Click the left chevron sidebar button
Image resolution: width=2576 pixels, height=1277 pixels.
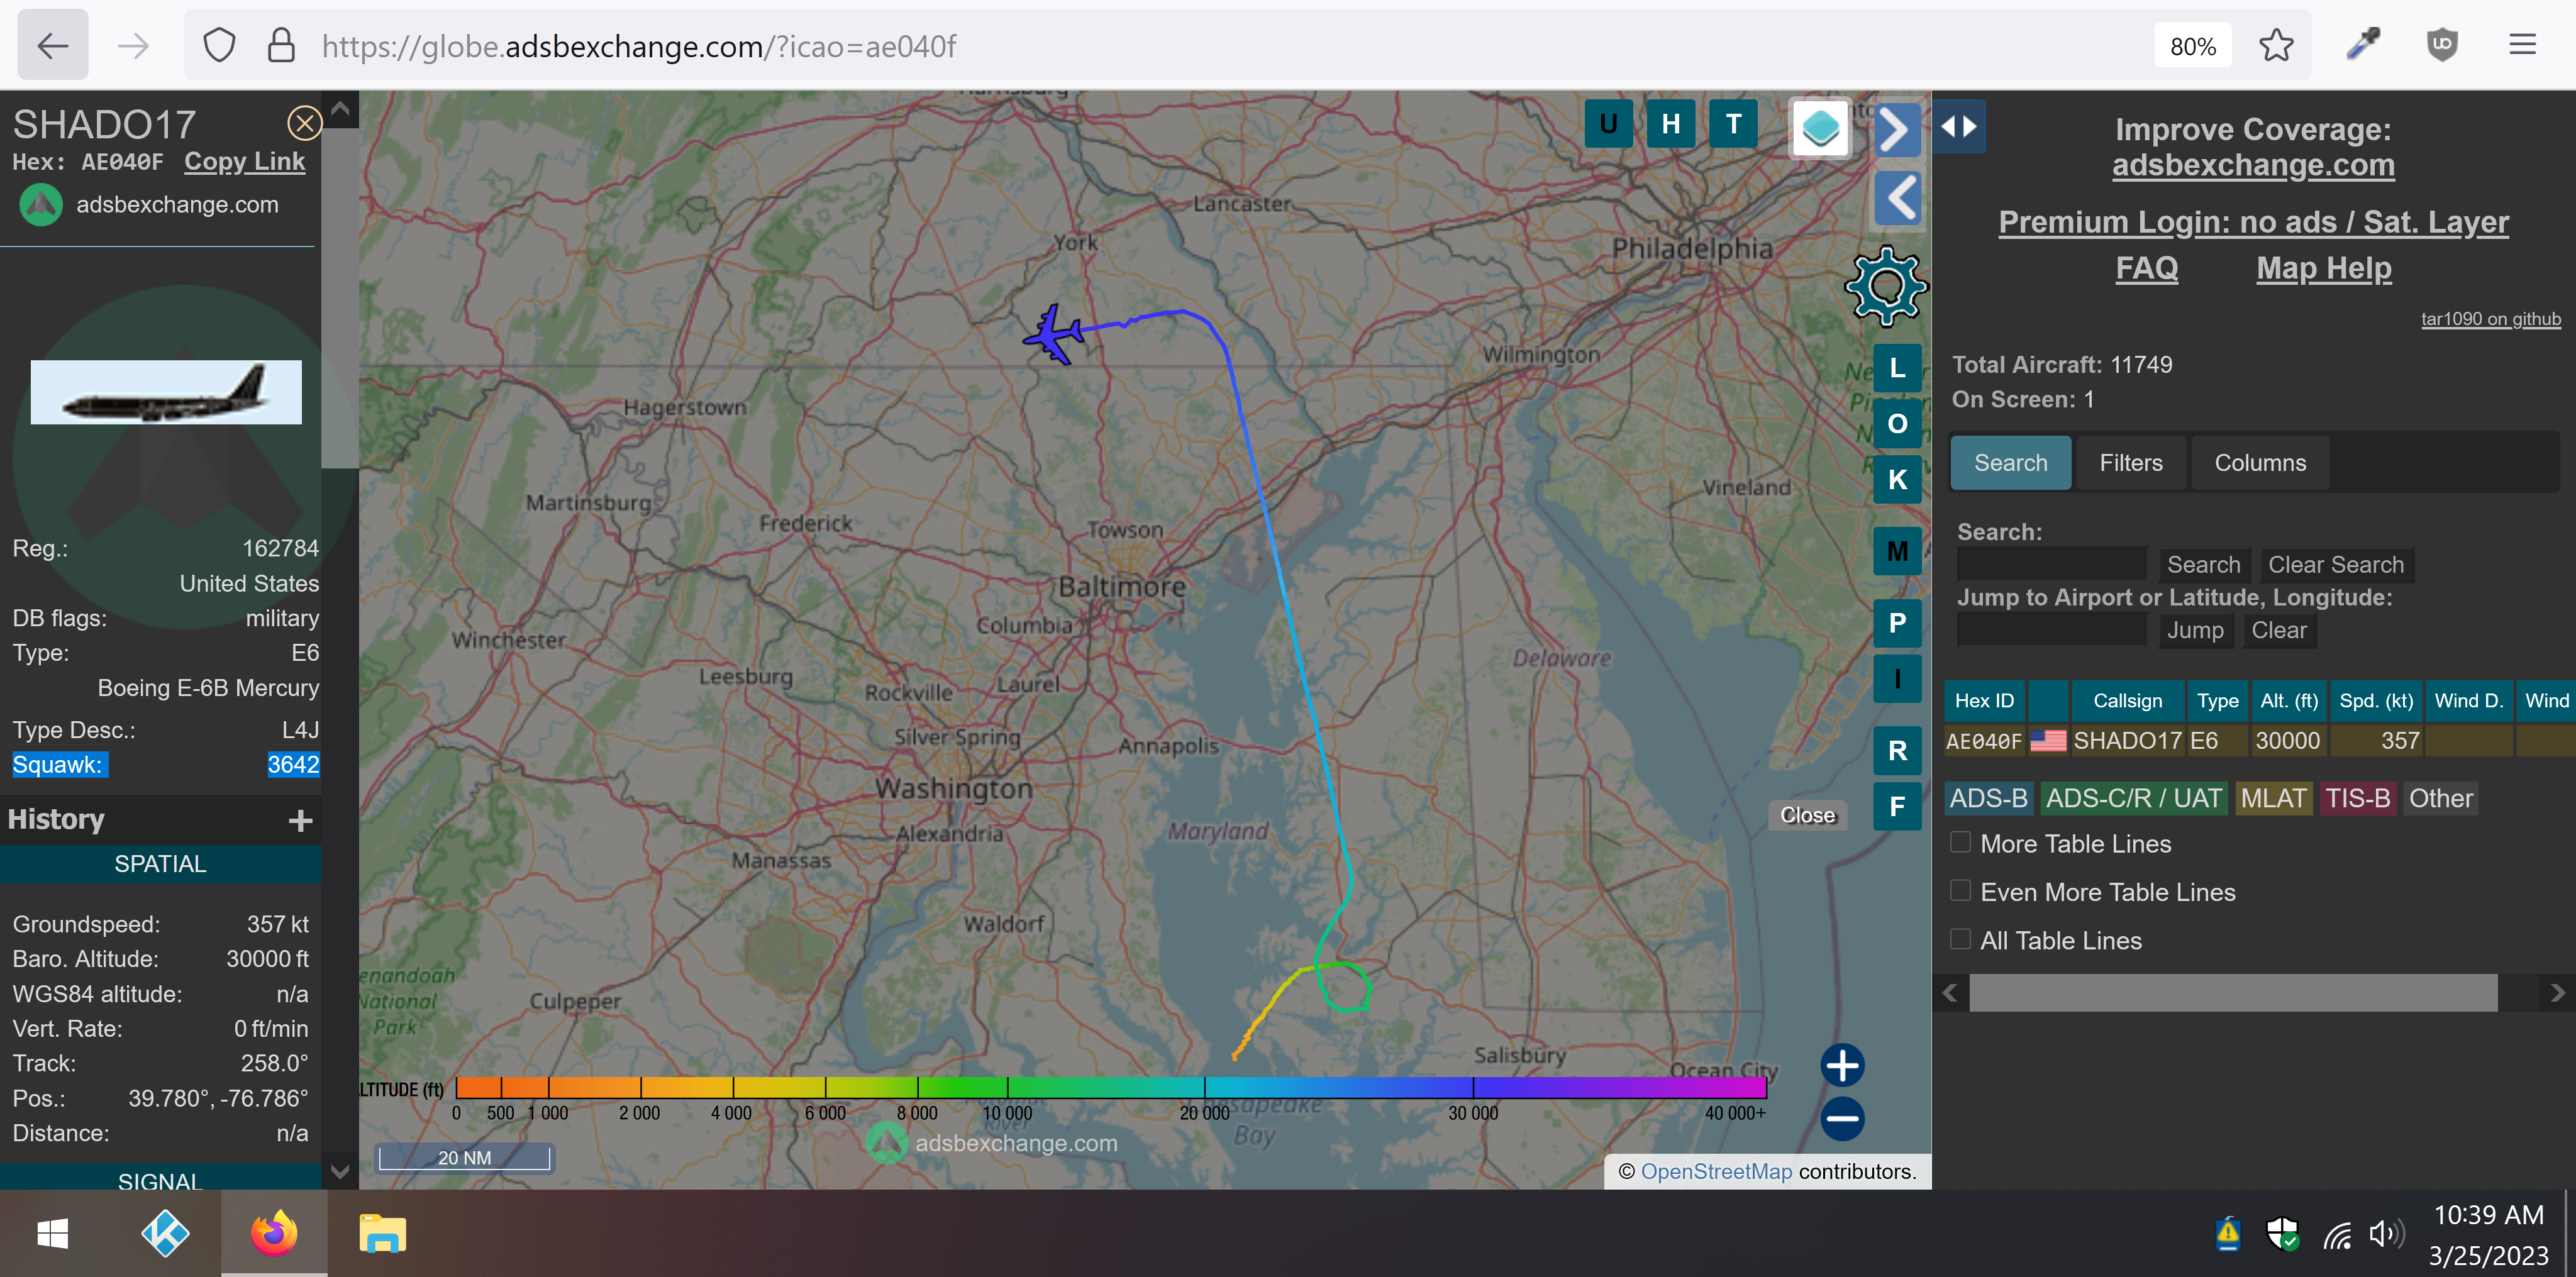[x=1896, y=198]
